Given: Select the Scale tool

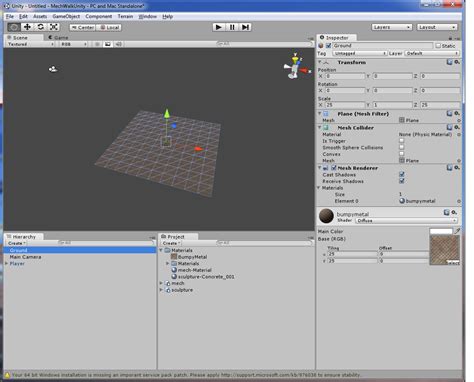Looking at the screenshot, I should point(54,27).
